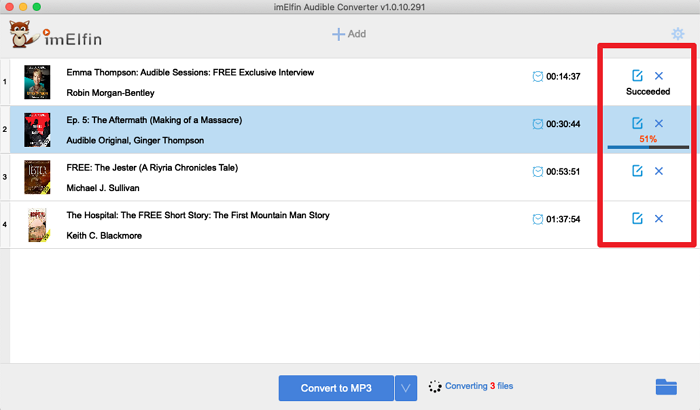Click duration value 01:37:54
The width and height of the screenshot is (700, 410).
(563, 219)
